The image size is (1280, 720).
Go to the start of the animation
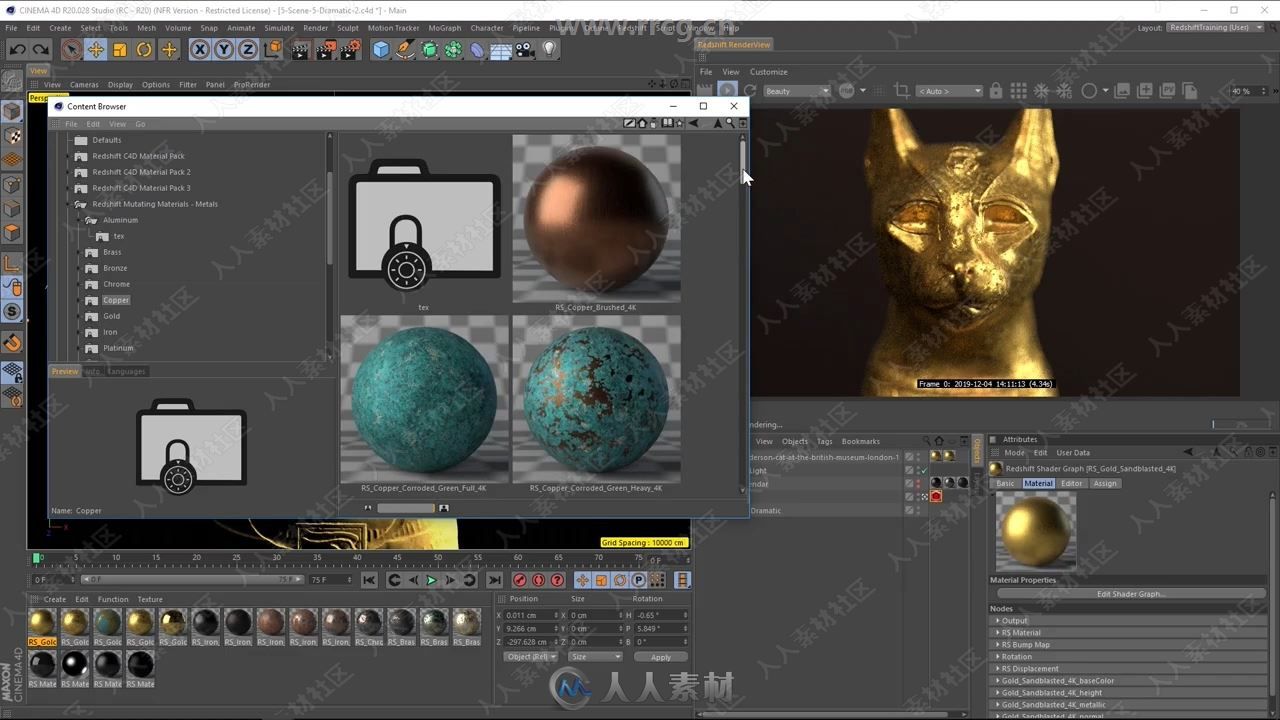point(369,580)
